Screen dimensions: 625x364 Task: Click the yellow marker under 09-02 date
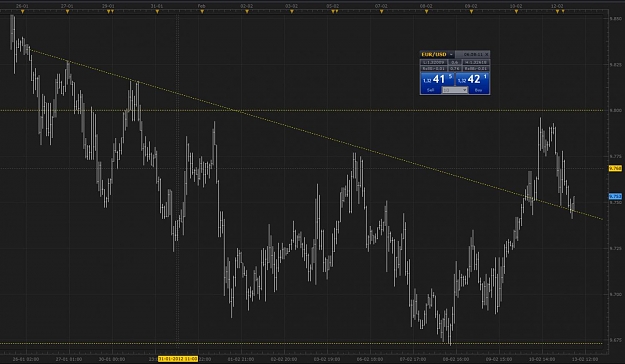coord(471,12)
